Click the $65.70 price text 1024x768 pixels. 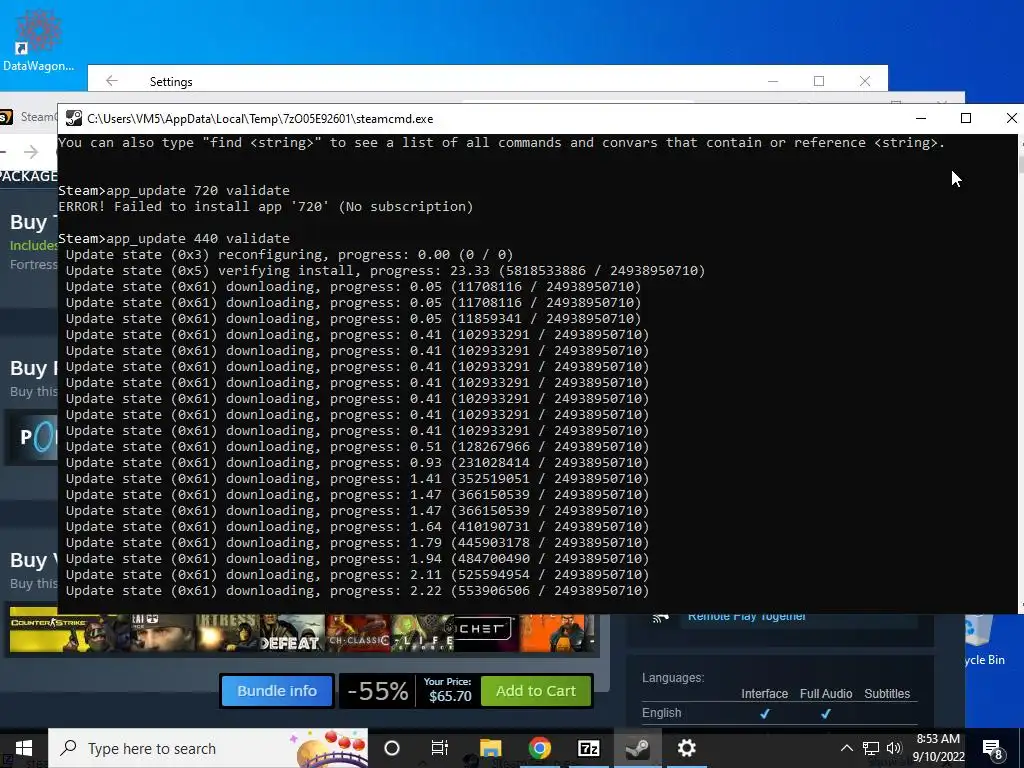(x=450, y=696)
